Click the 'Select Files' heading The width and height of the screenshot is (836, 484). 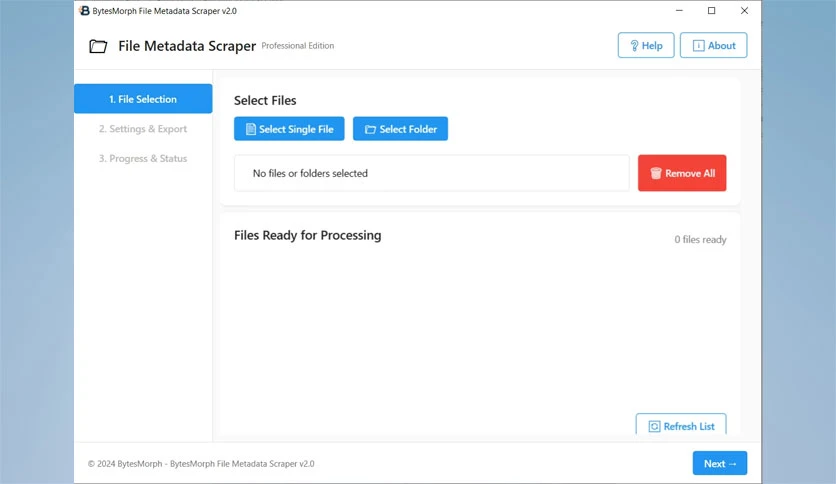pyautogui.click(x=265, y=100)
